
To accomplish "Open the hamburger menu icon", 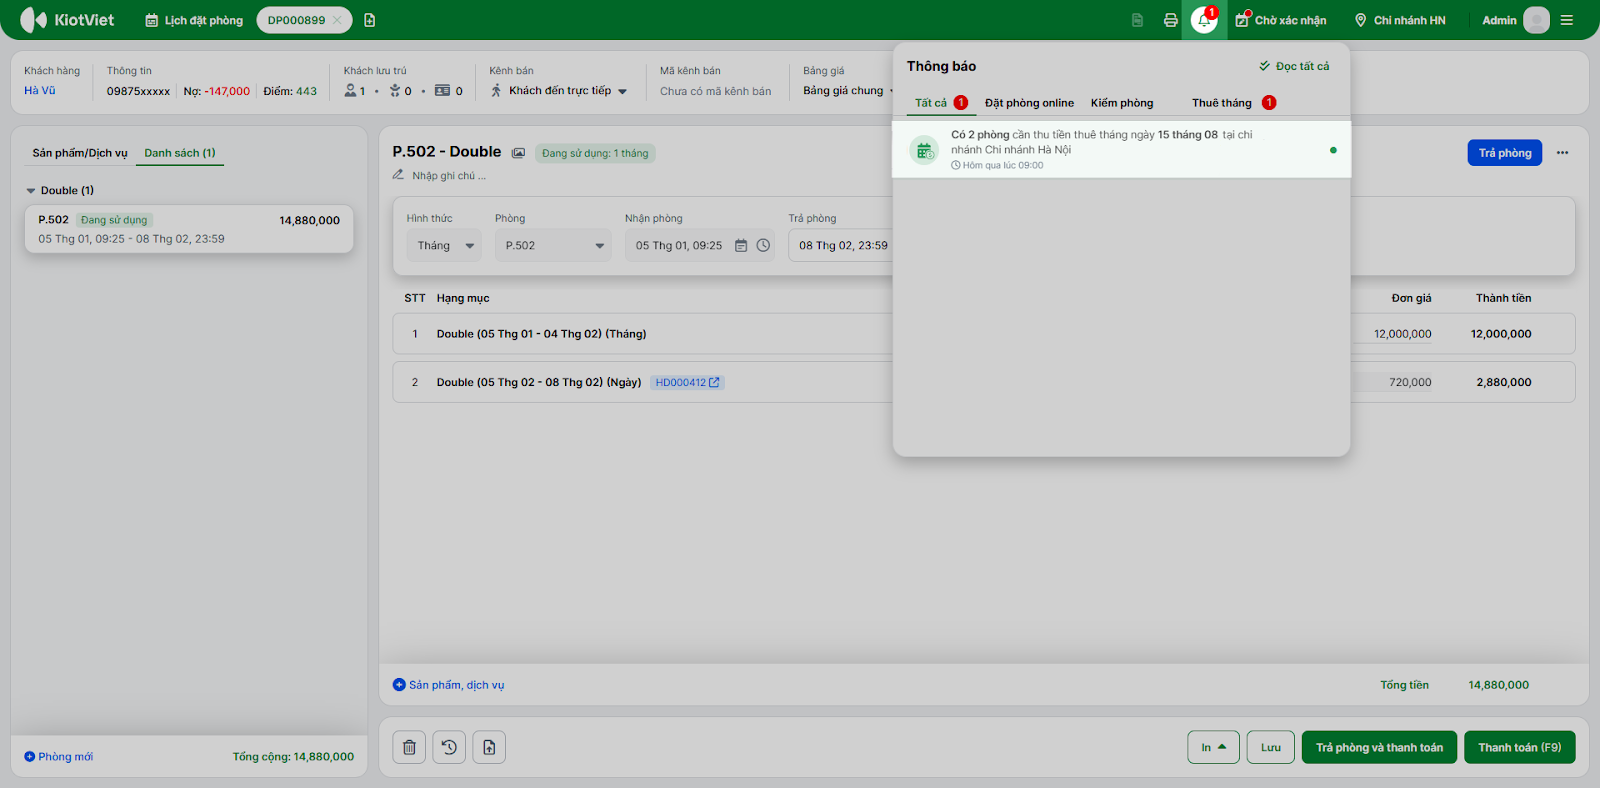I will click(1567, 20).
